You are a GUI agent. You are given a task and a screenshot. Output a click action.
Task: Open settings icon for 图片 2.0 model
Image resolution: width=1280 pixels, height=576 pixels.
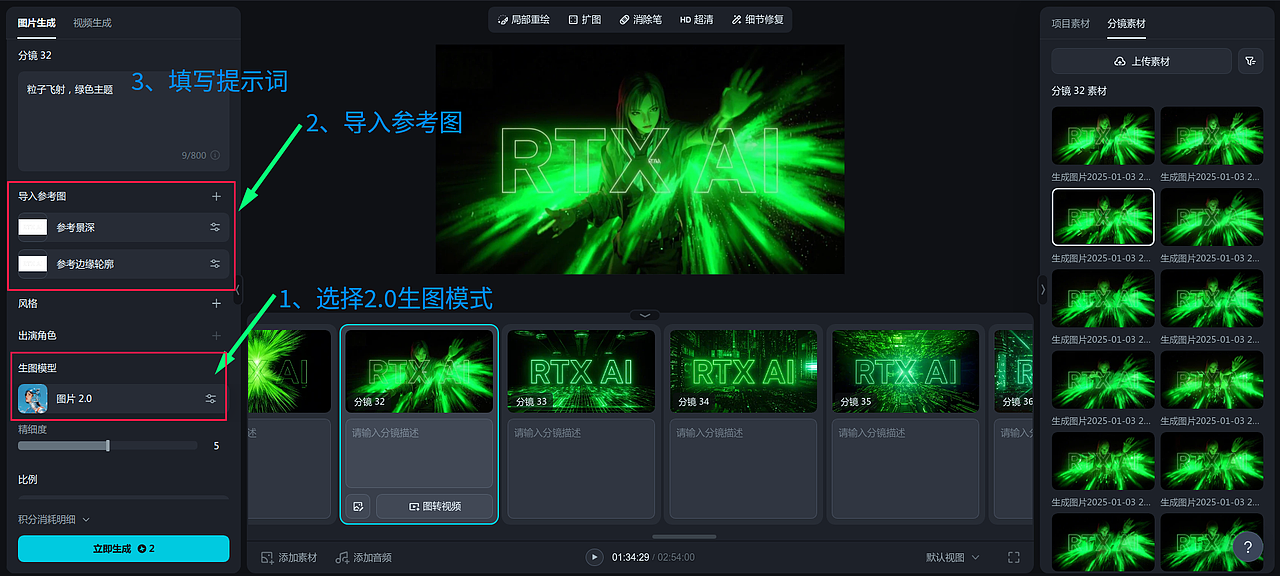211,399
